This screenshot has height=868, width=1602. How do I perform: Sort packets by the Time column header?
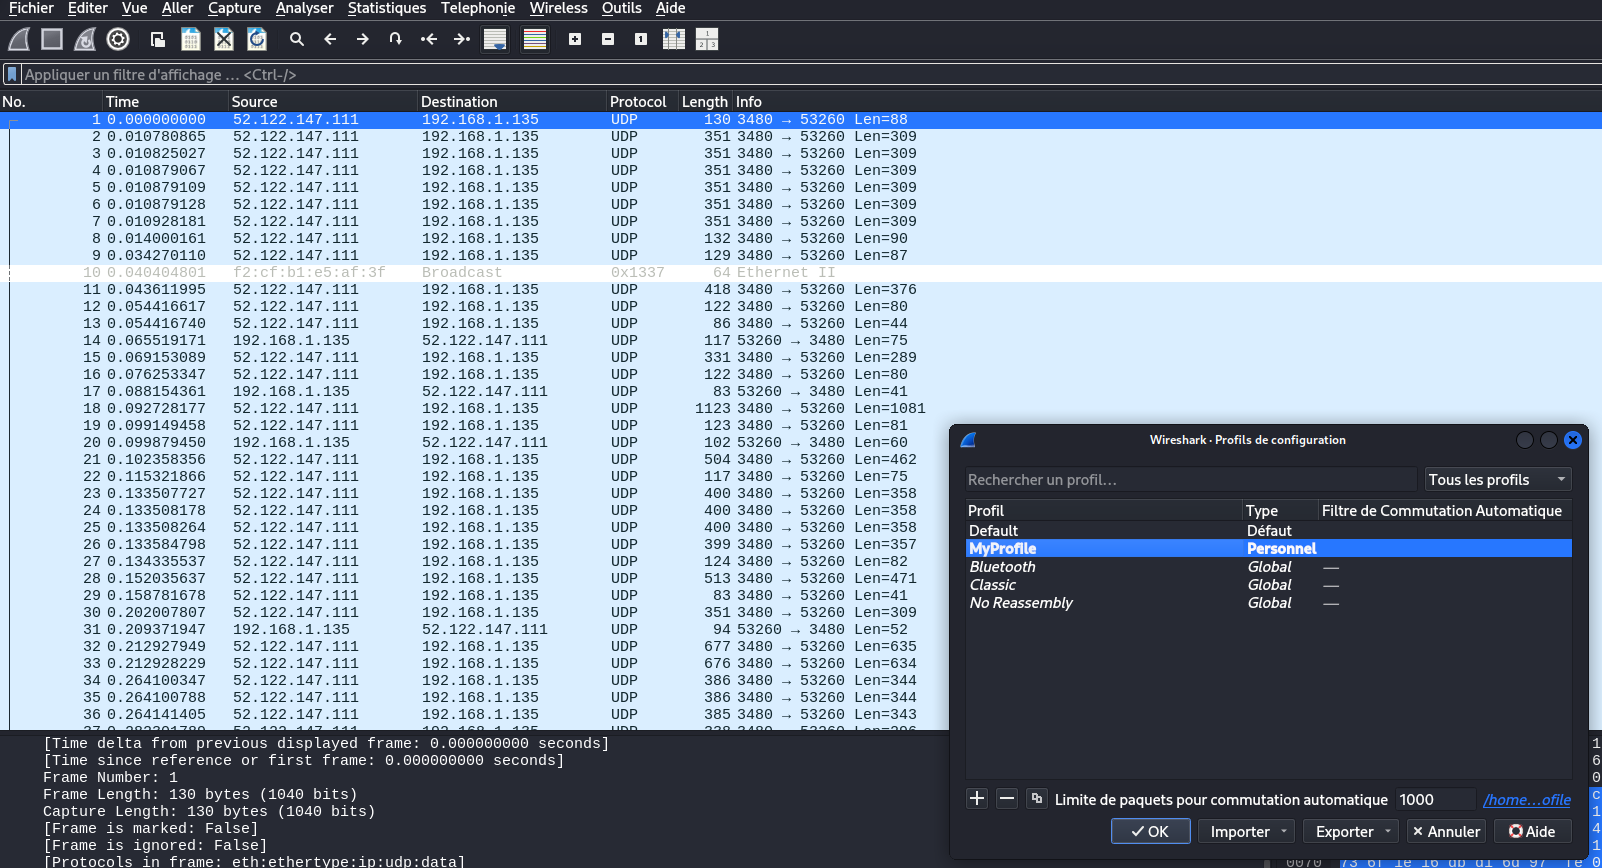tap(165, 102)
